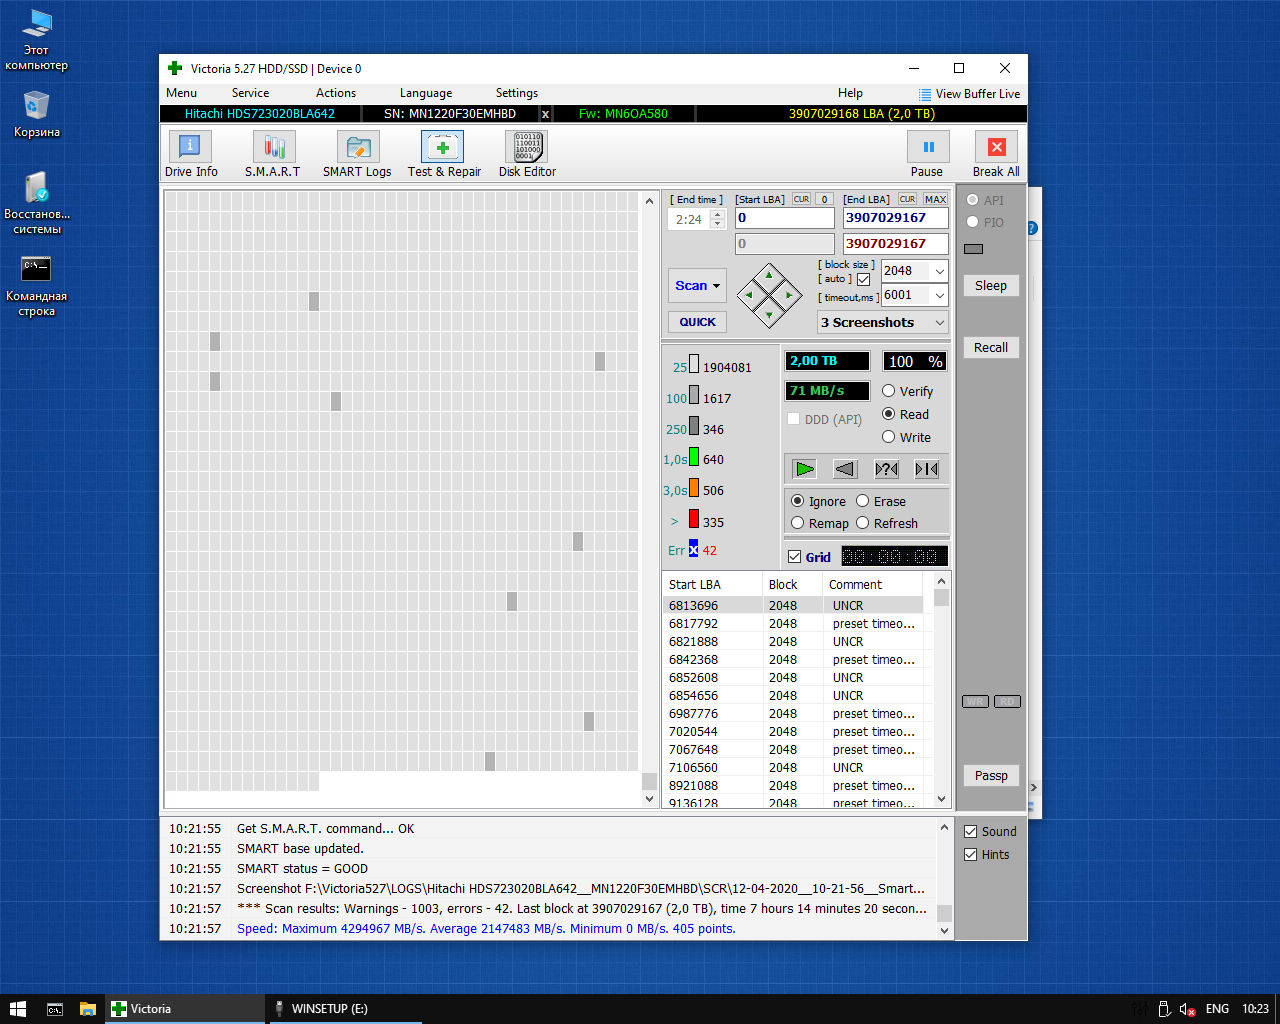The height and width of the screenshot is (1024, 1280).
Task: Click the blue Err X block icon
Action: [x=693, y=549]
